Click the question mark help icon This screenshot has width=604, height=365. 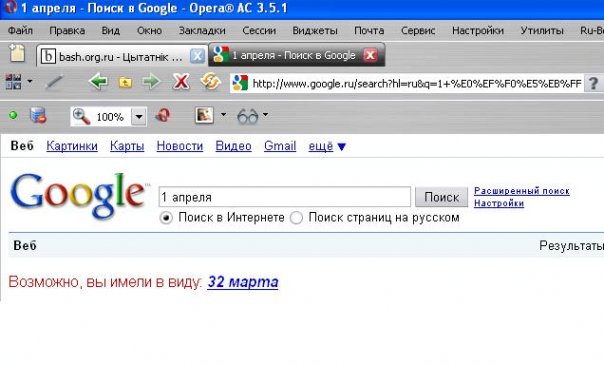594,84
